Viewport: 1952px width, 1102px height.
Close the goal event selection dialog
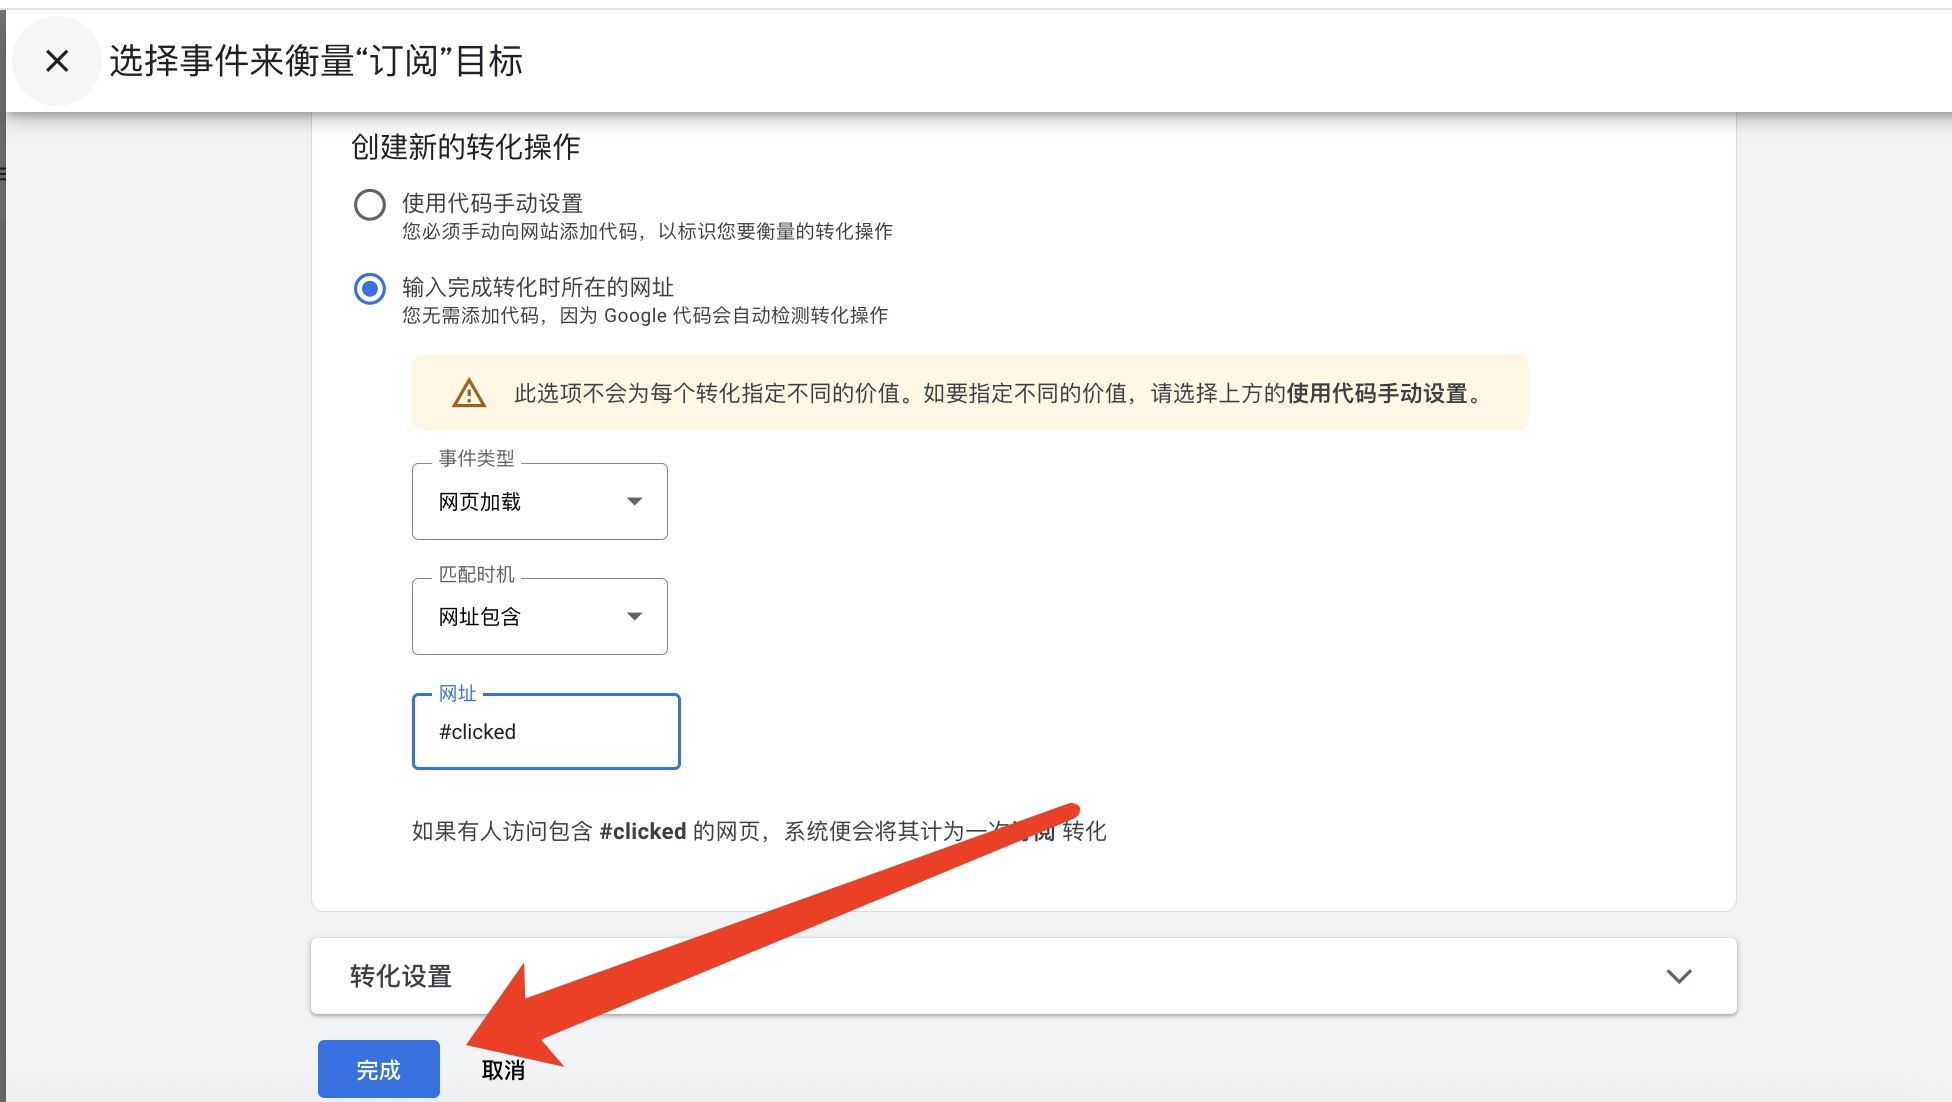coord(57,61)
